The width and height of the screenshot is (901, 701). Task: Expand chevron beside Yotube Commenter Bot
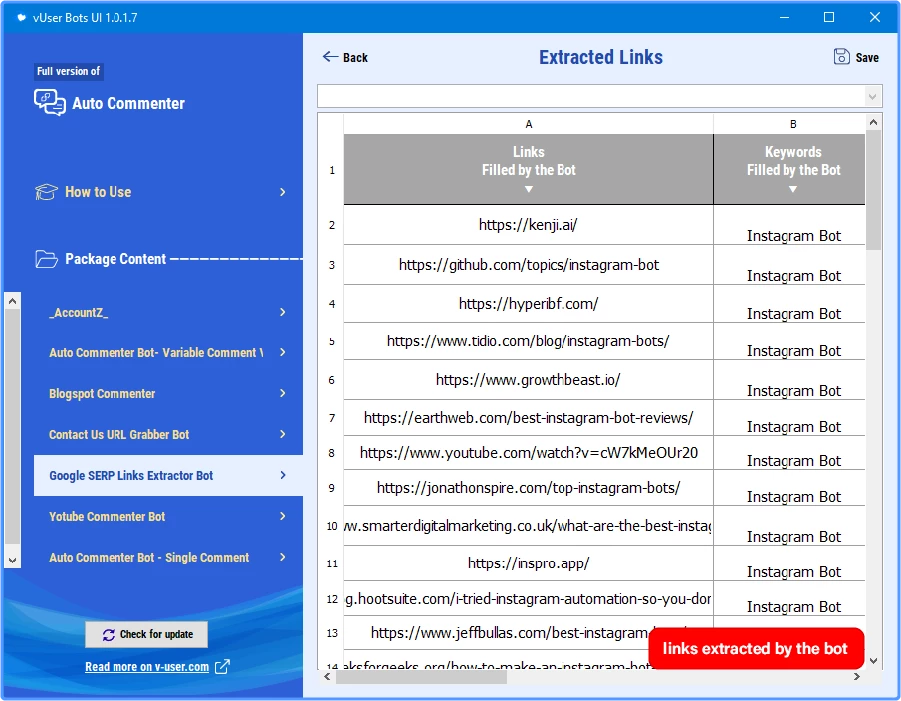[282, 516]
